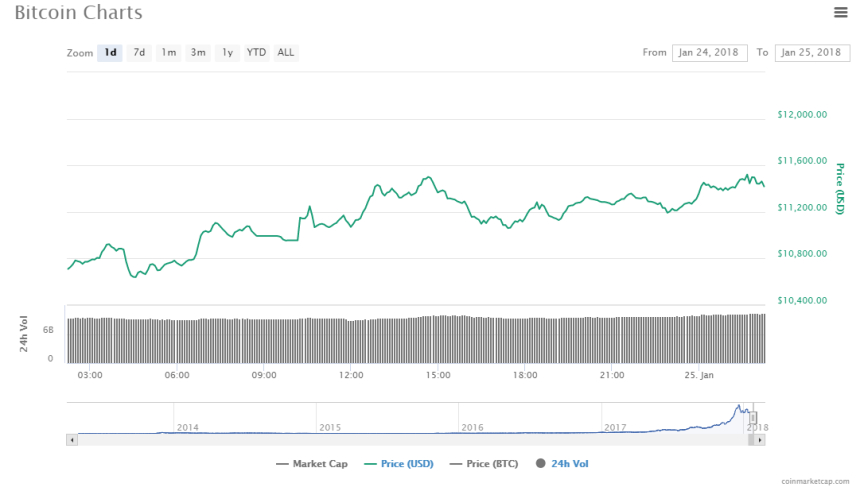
Task: Set zoom range to 1m
Action: click(168, 53)
